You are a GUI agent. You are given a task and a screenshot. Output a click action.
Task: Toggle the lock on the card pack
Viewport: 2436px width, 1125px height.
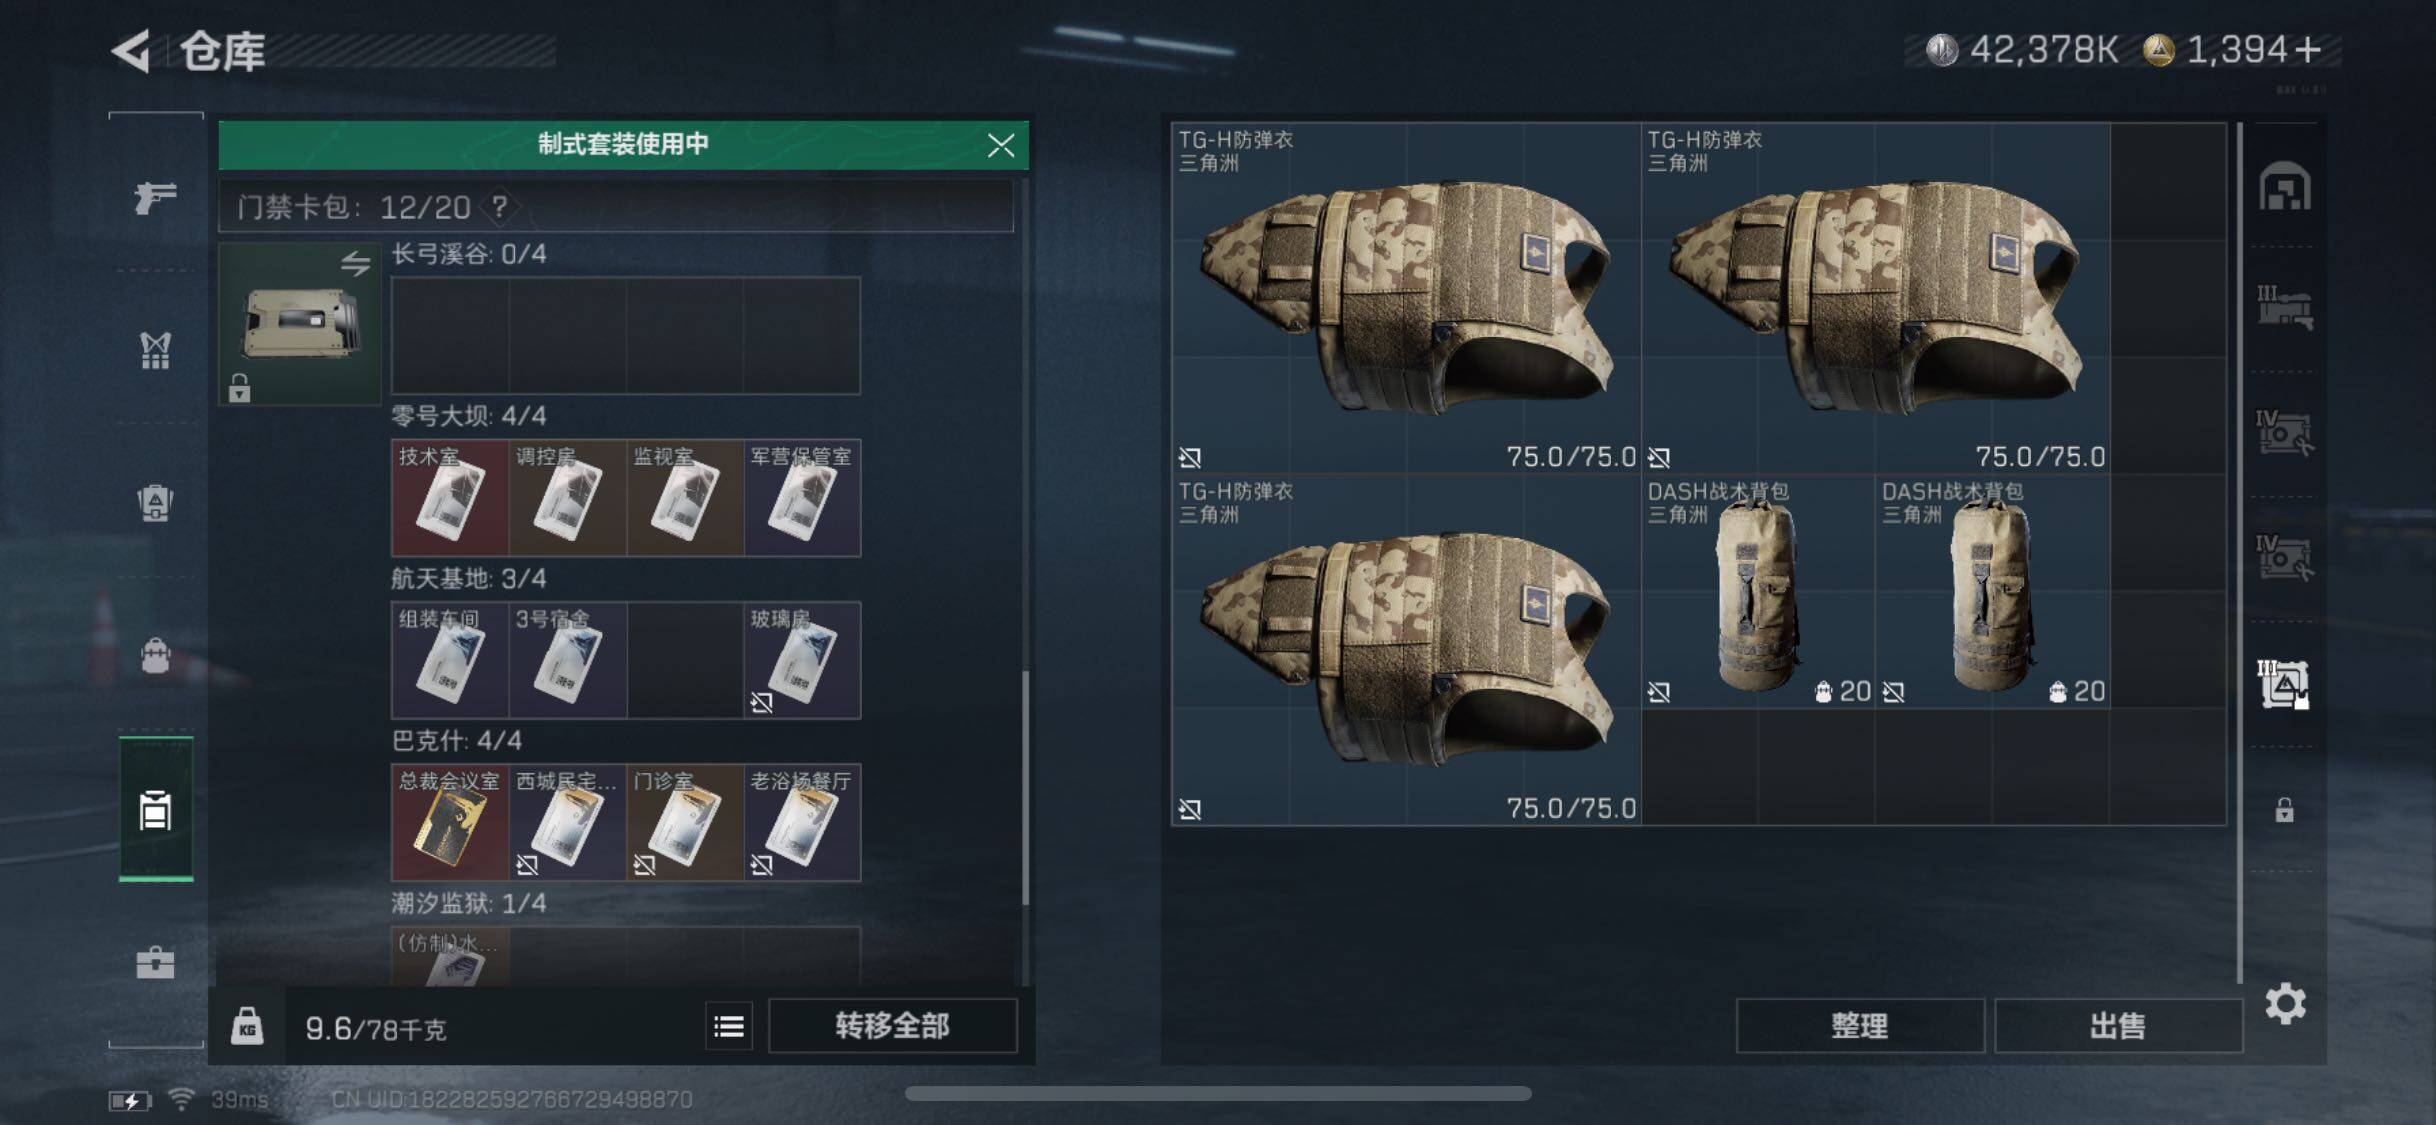[239, 387]
